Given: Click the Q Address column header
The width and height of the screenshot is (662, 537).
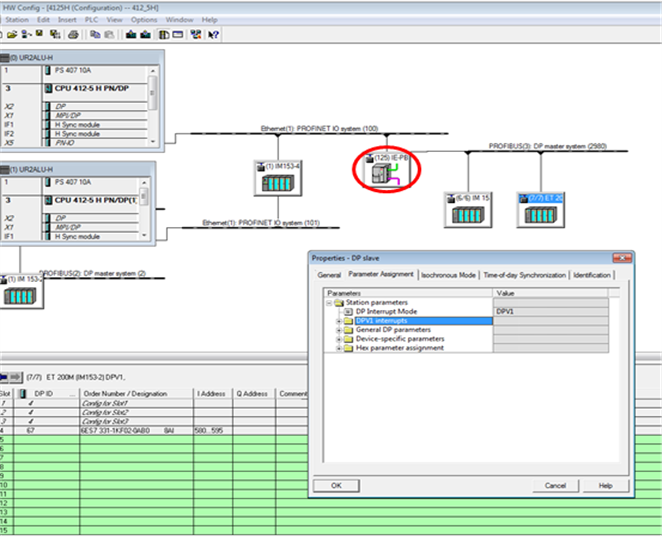Looking at the screenshot, I should (x=253, y=393).
